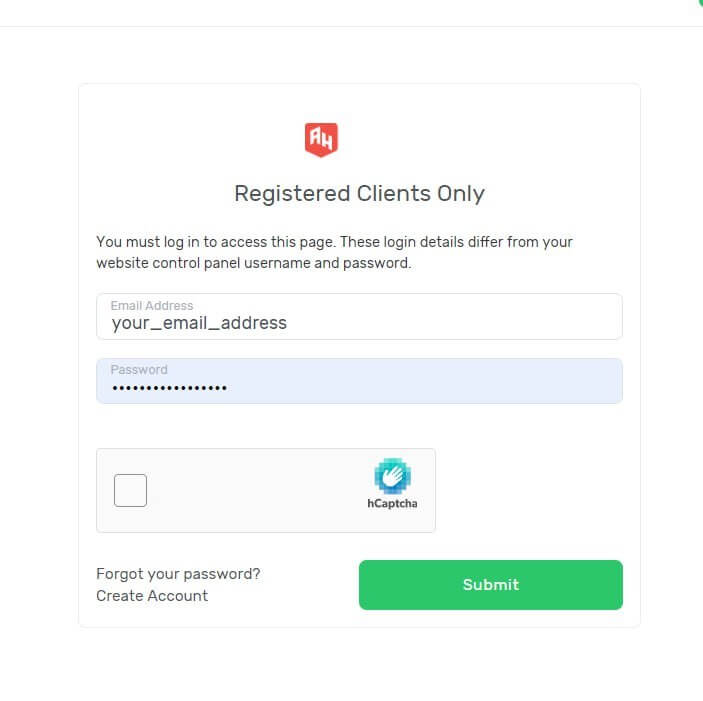Click the 'You must log in' instruction paragraph
The height and width of the screenshot is (701, 703).
[334, 252]
